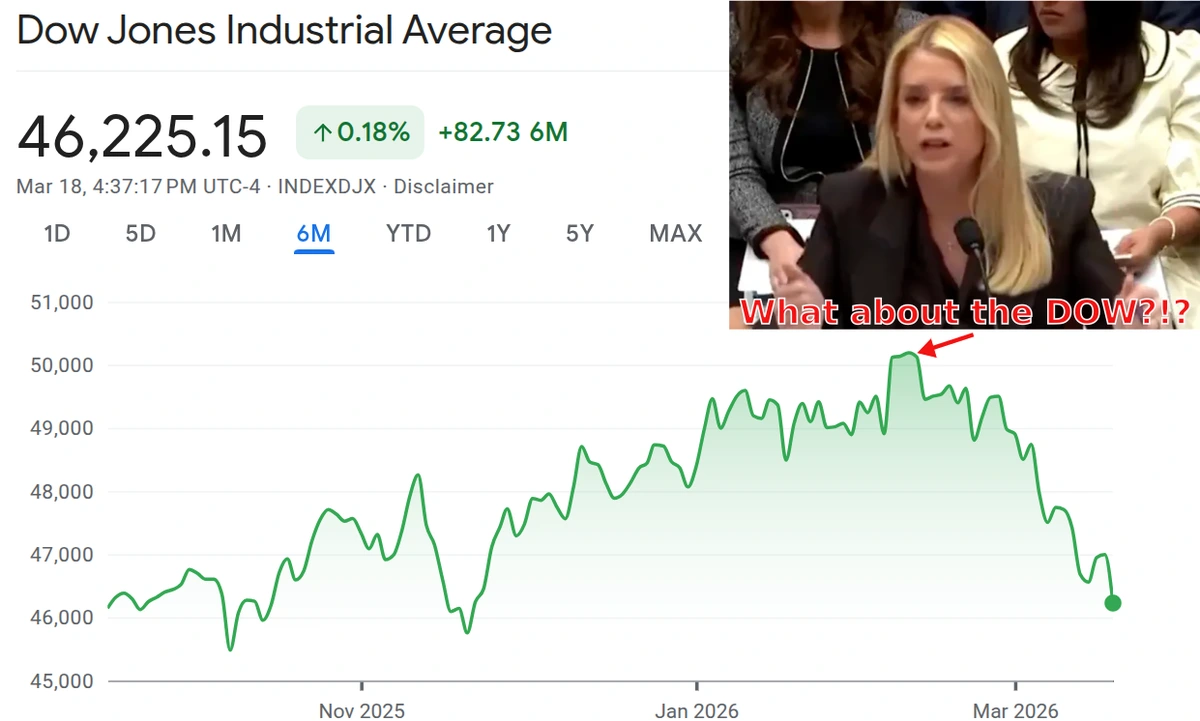This screenshot has width=1200, height=721.
Task: Click the green up arrow in percentage badge
Action: tap(322, 133)
